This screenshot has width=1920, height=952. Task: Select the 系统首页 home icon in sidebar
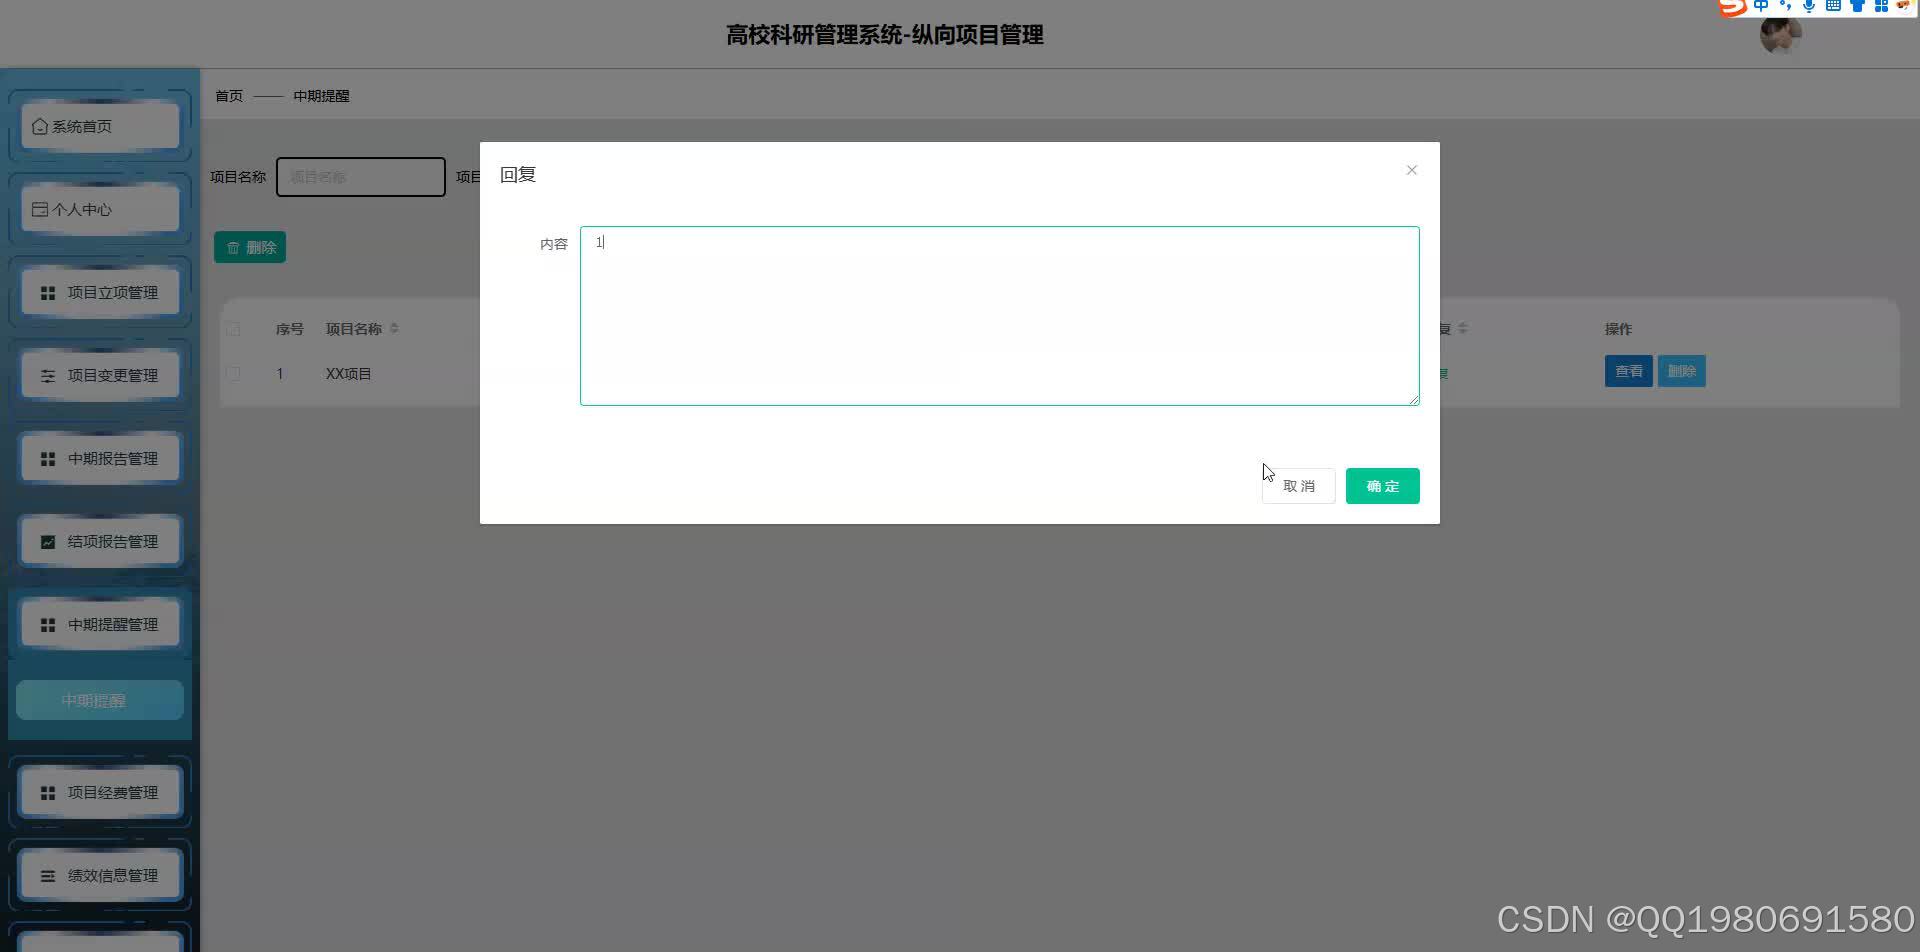tap(40, 126)
